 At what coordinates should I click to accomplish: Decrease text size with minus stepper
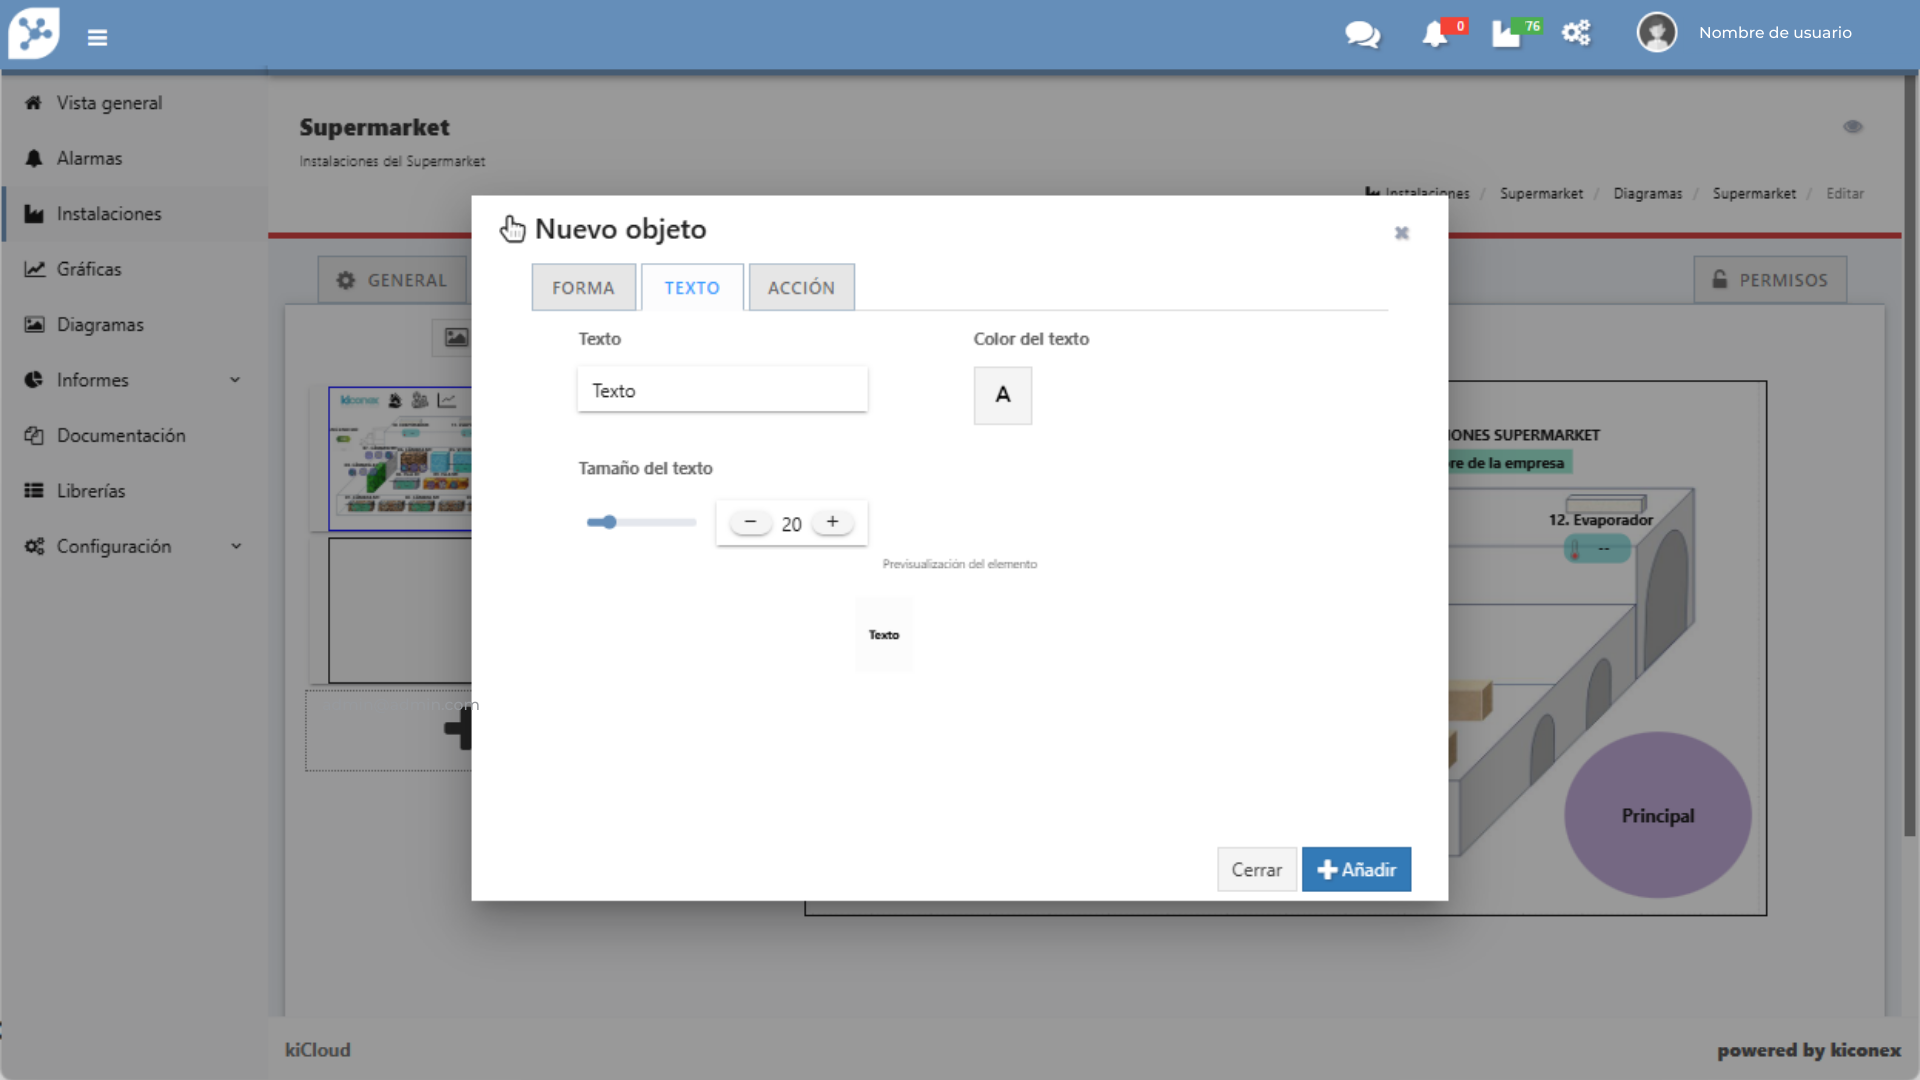coord(750,522)
